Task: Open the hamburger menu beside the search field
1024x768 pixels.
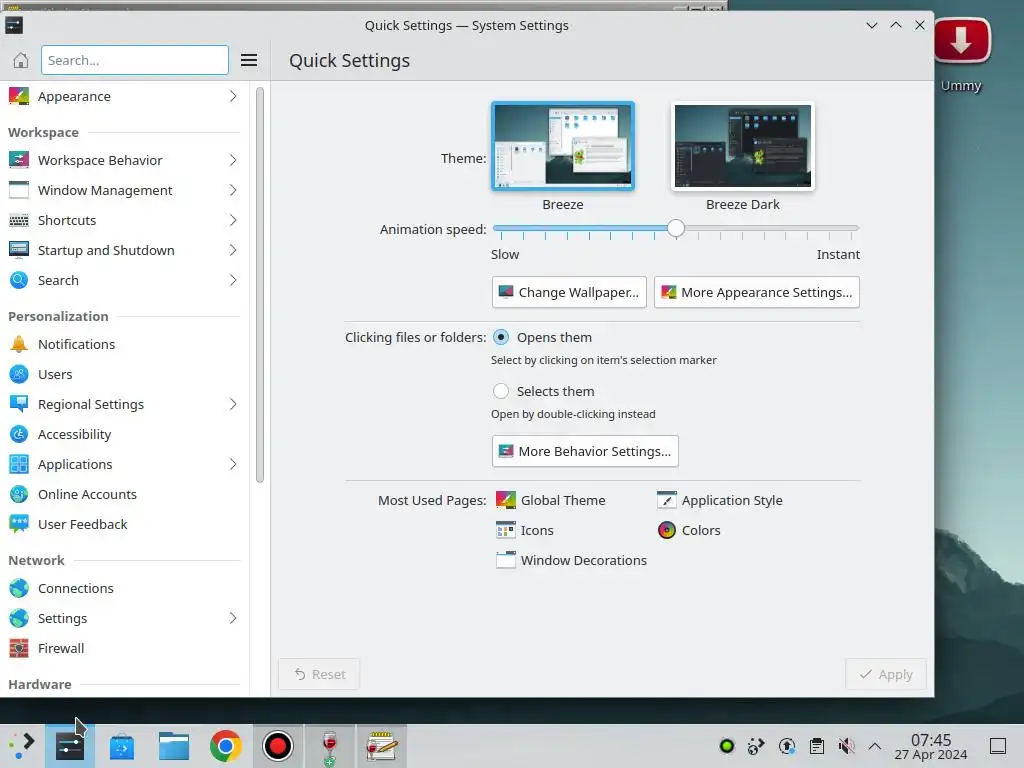Action: click(x=249, y=60)
